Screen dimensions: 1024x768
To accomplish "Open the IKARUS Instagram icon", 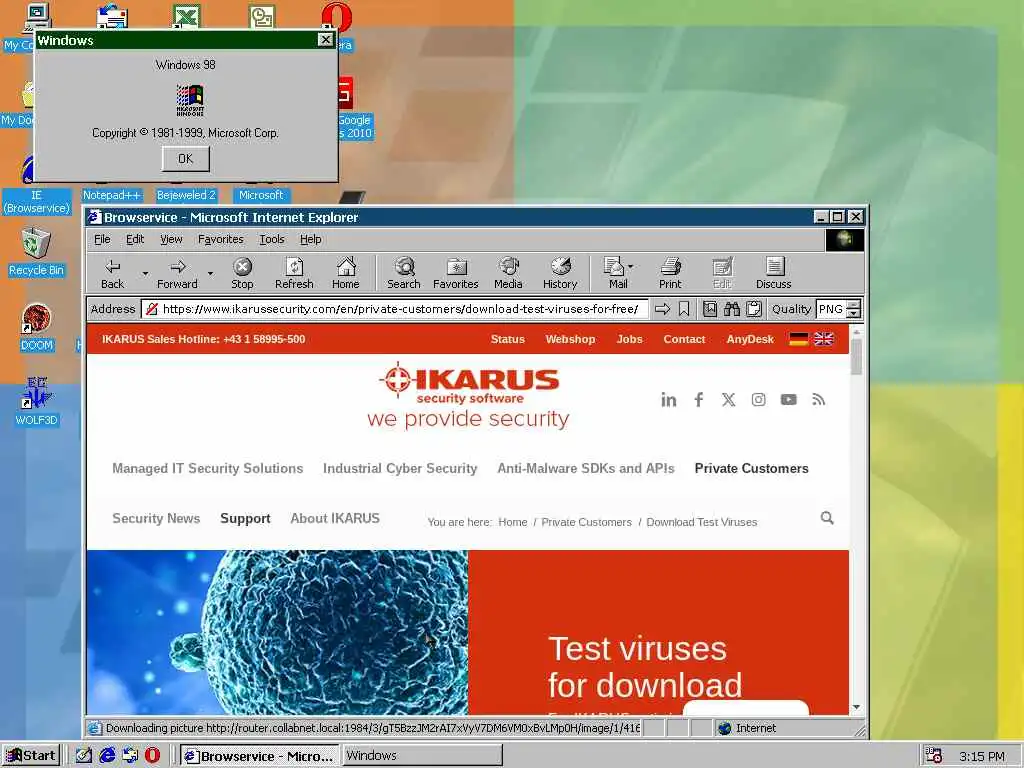I will (758, 400).
